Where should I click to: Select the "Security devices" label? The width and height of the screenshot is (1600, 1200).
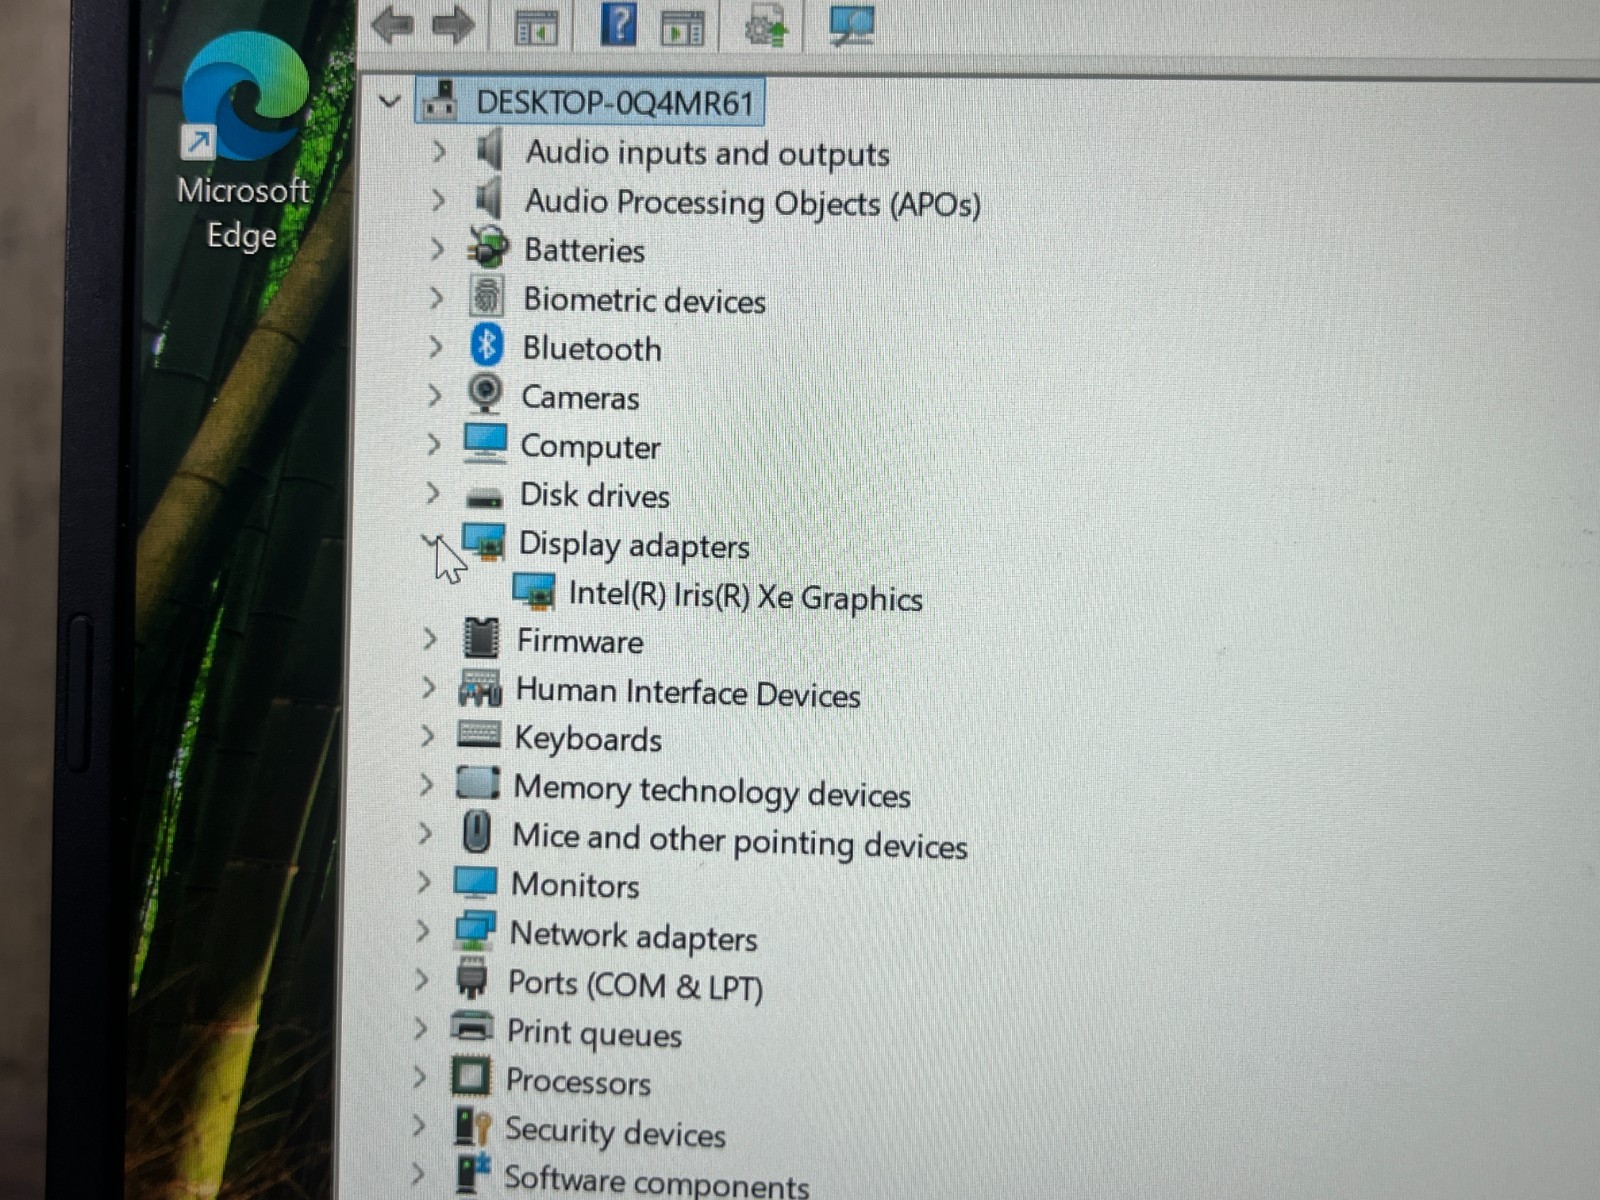tap(615, 1131)
